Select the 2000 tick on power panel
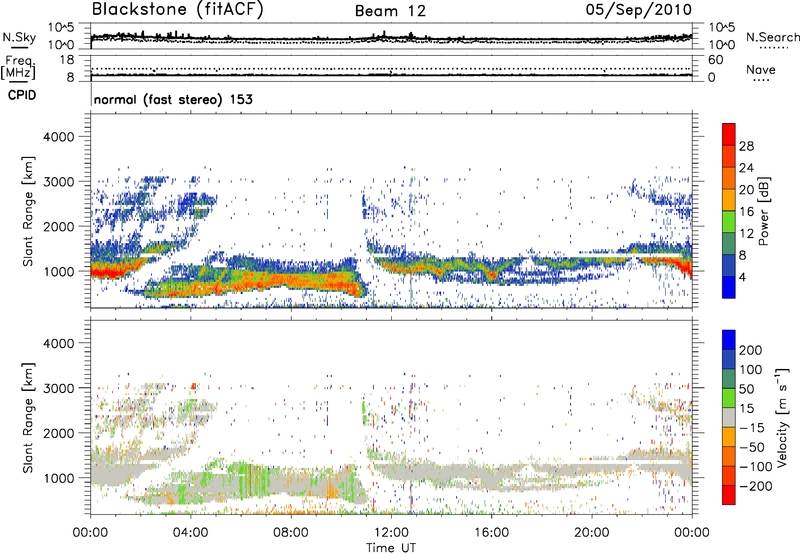 click(59, 226)
